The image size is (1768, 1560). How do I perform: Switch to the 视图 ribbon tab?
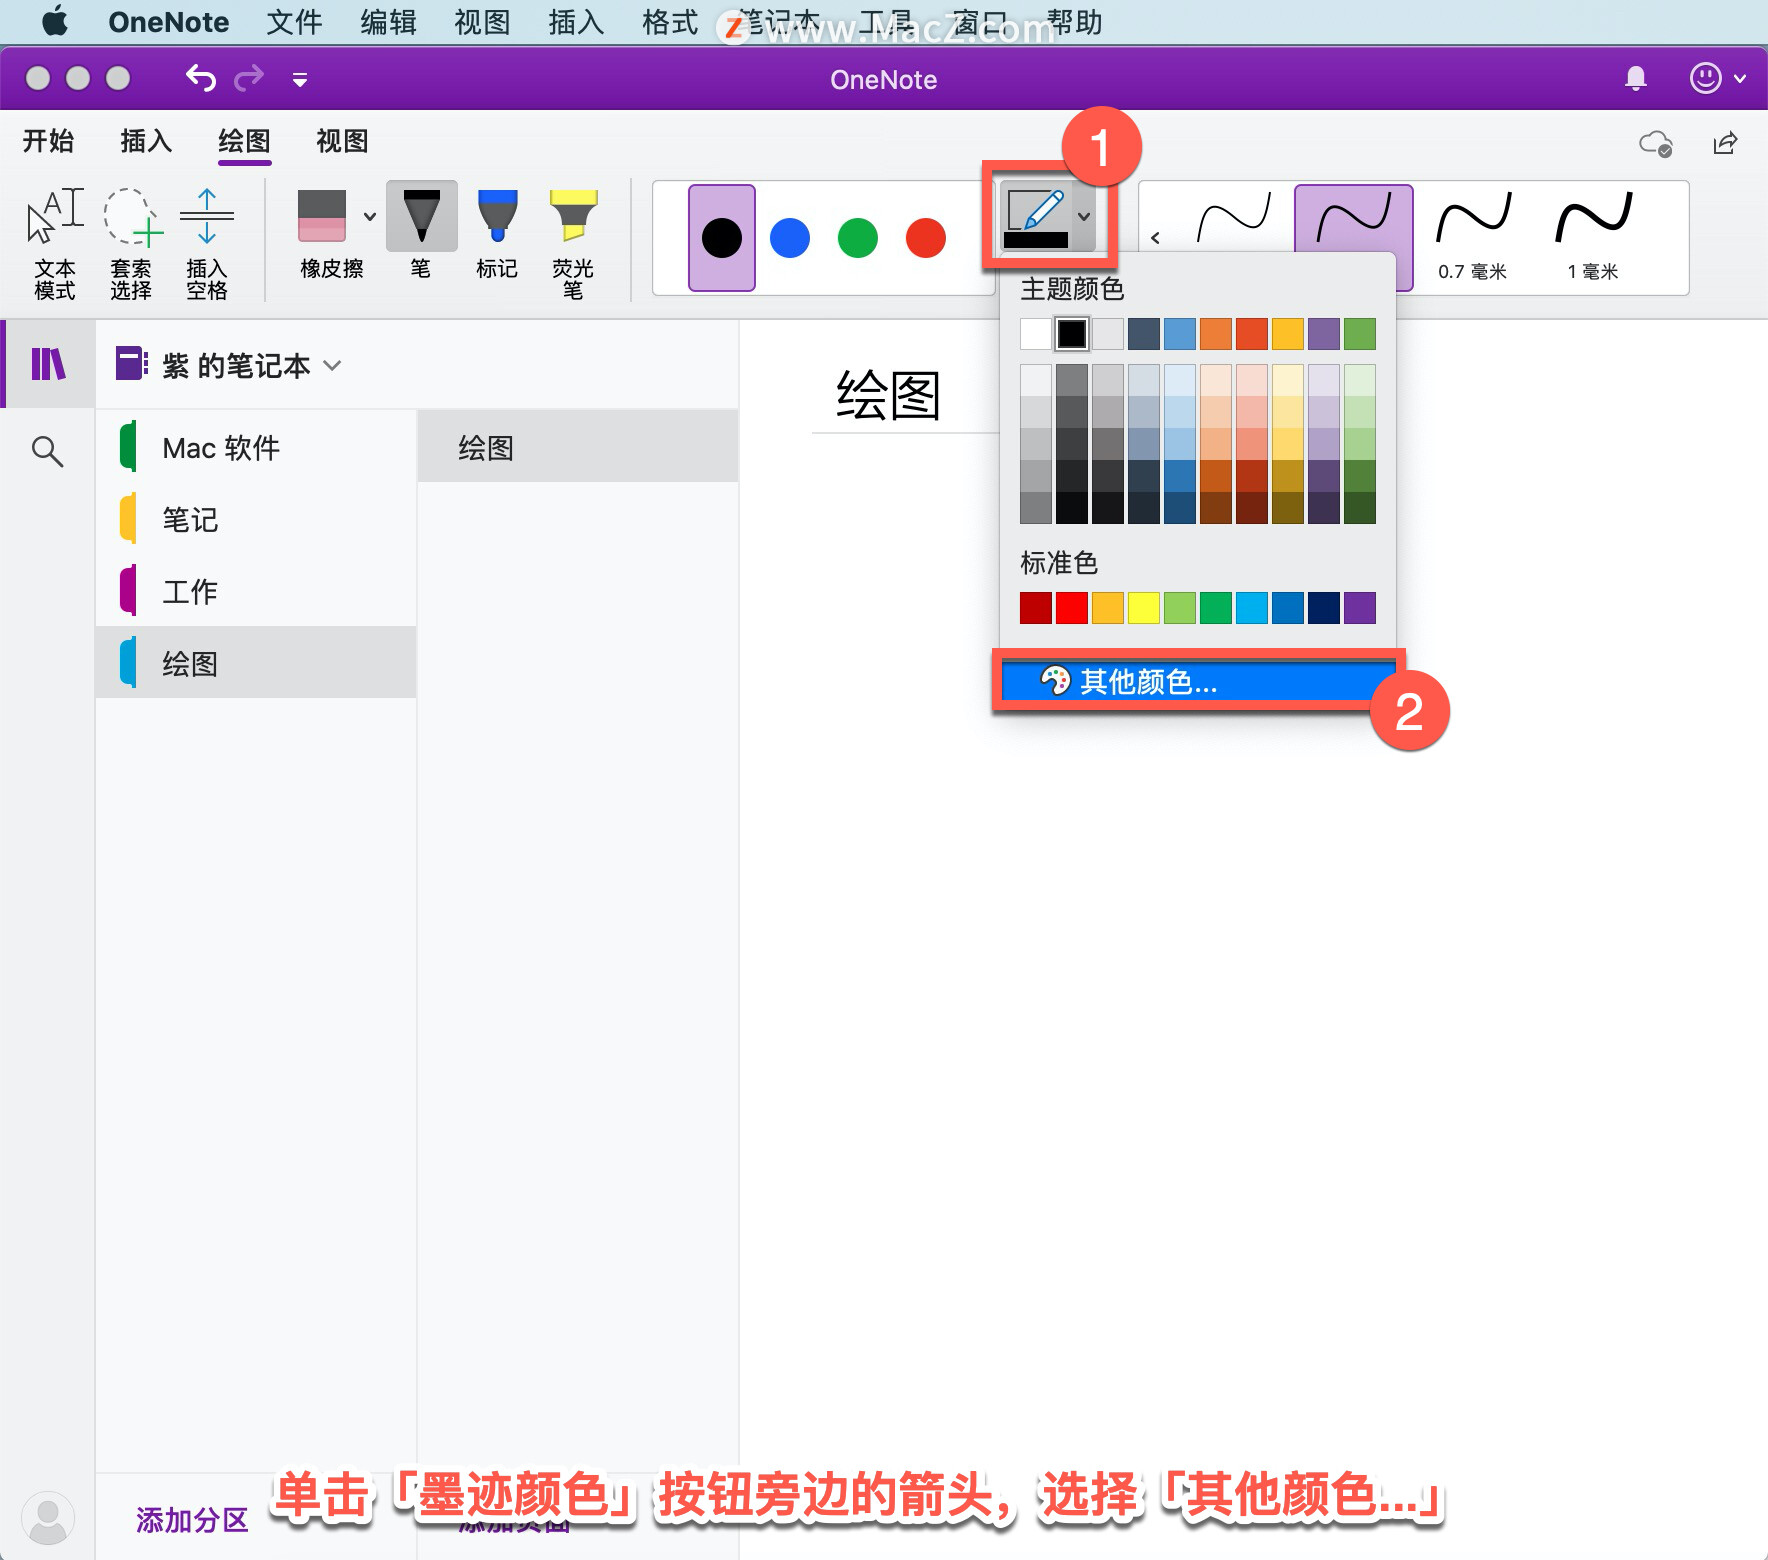tap(343, 141)
